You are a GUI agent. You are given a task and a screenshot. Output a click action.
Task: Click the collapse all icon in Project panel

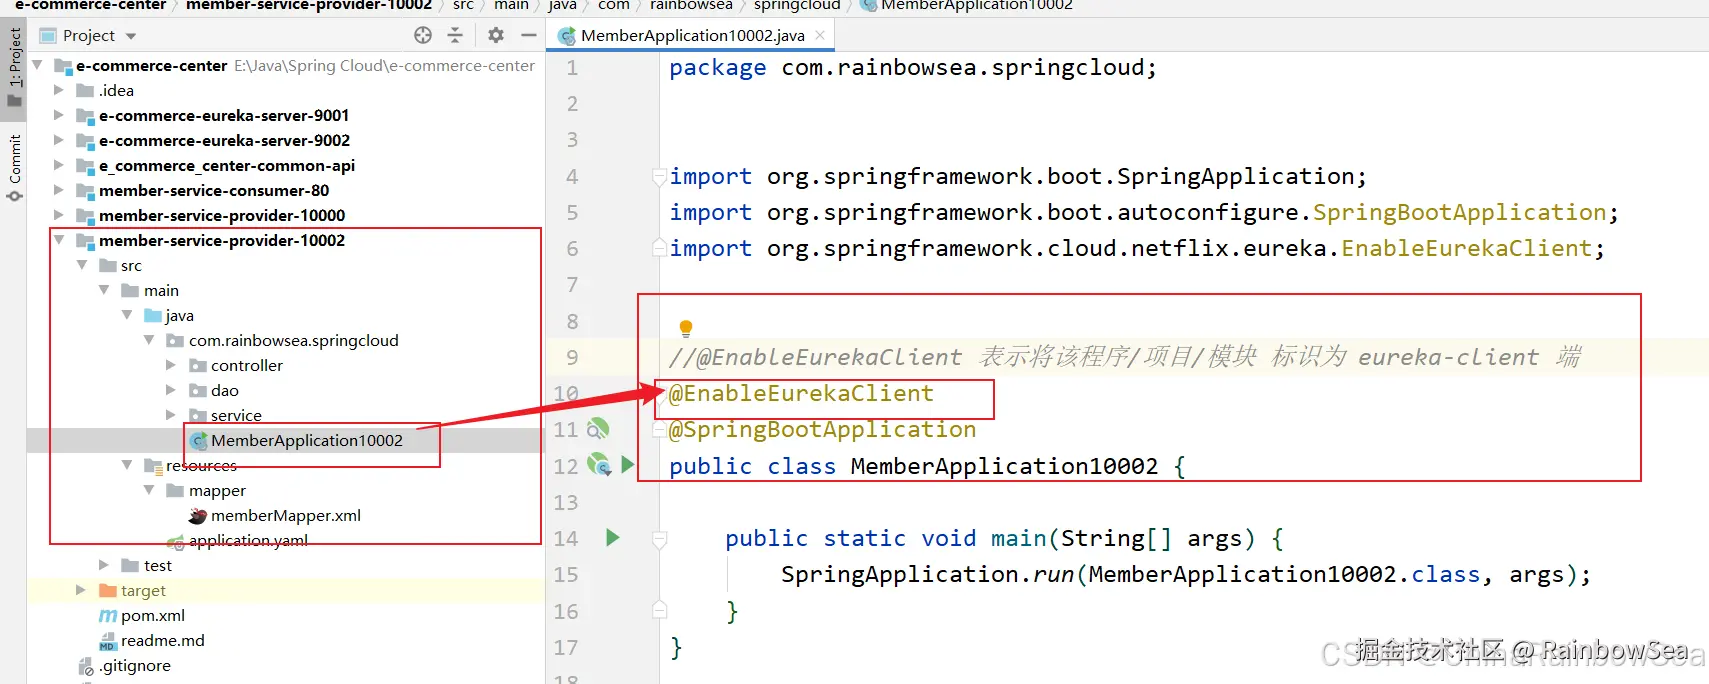[x=455, y=35]
